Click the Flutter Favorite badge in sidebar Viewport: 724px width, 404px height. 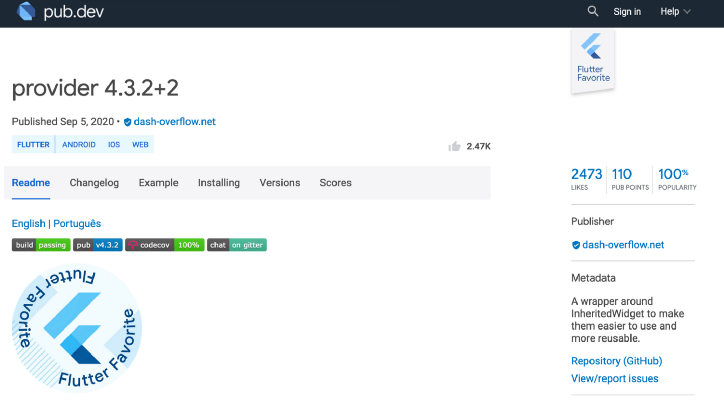[593, 62]
